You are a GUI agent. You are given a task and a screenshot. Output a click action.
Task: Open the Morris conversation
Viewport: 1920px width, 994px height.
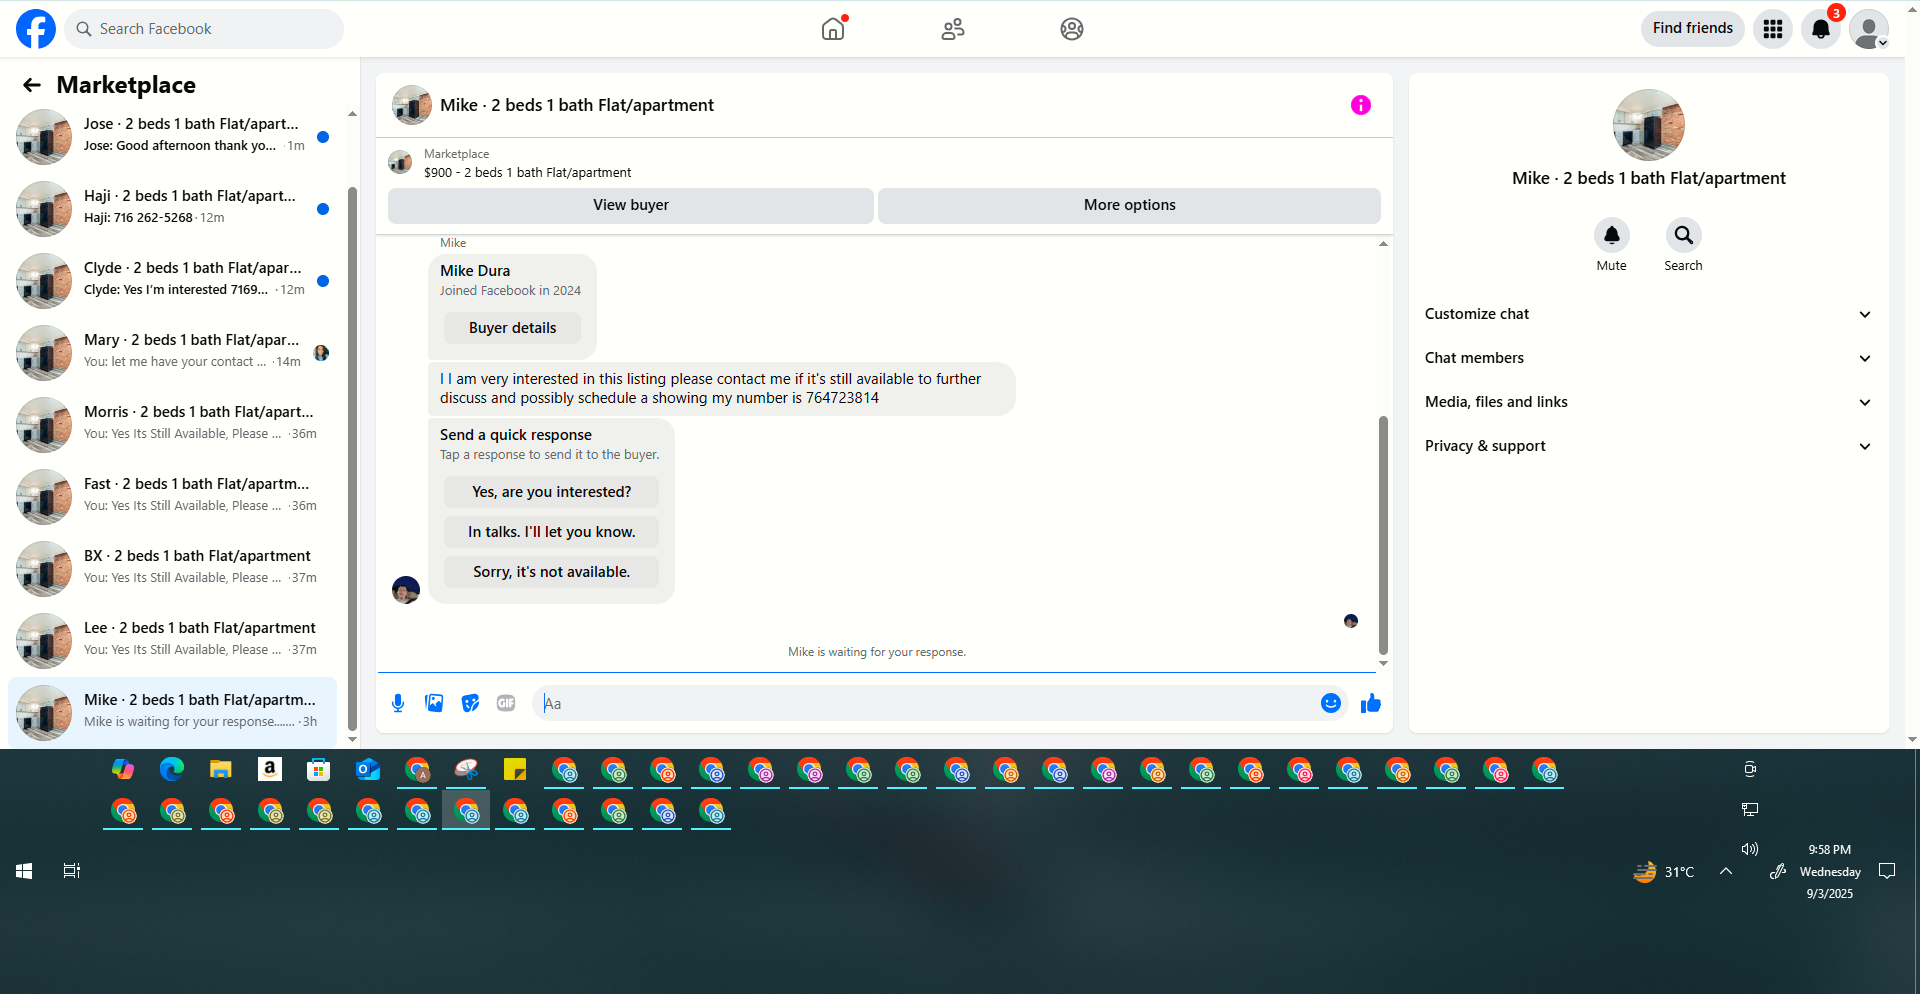(x=172, y=424)
